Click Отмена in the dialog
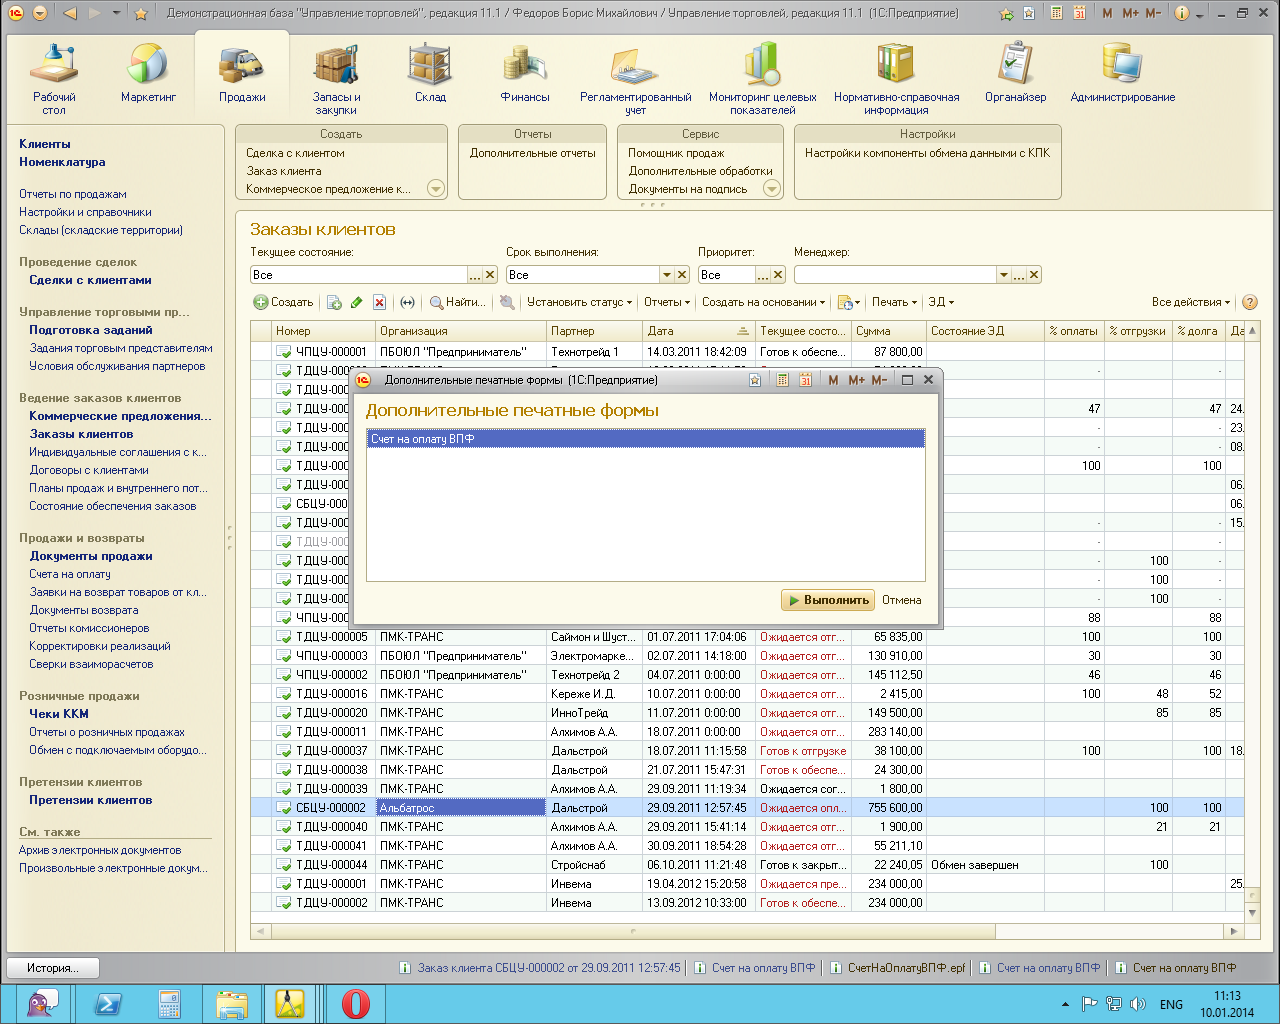The image size is (1280, 1024). [902, 600]
